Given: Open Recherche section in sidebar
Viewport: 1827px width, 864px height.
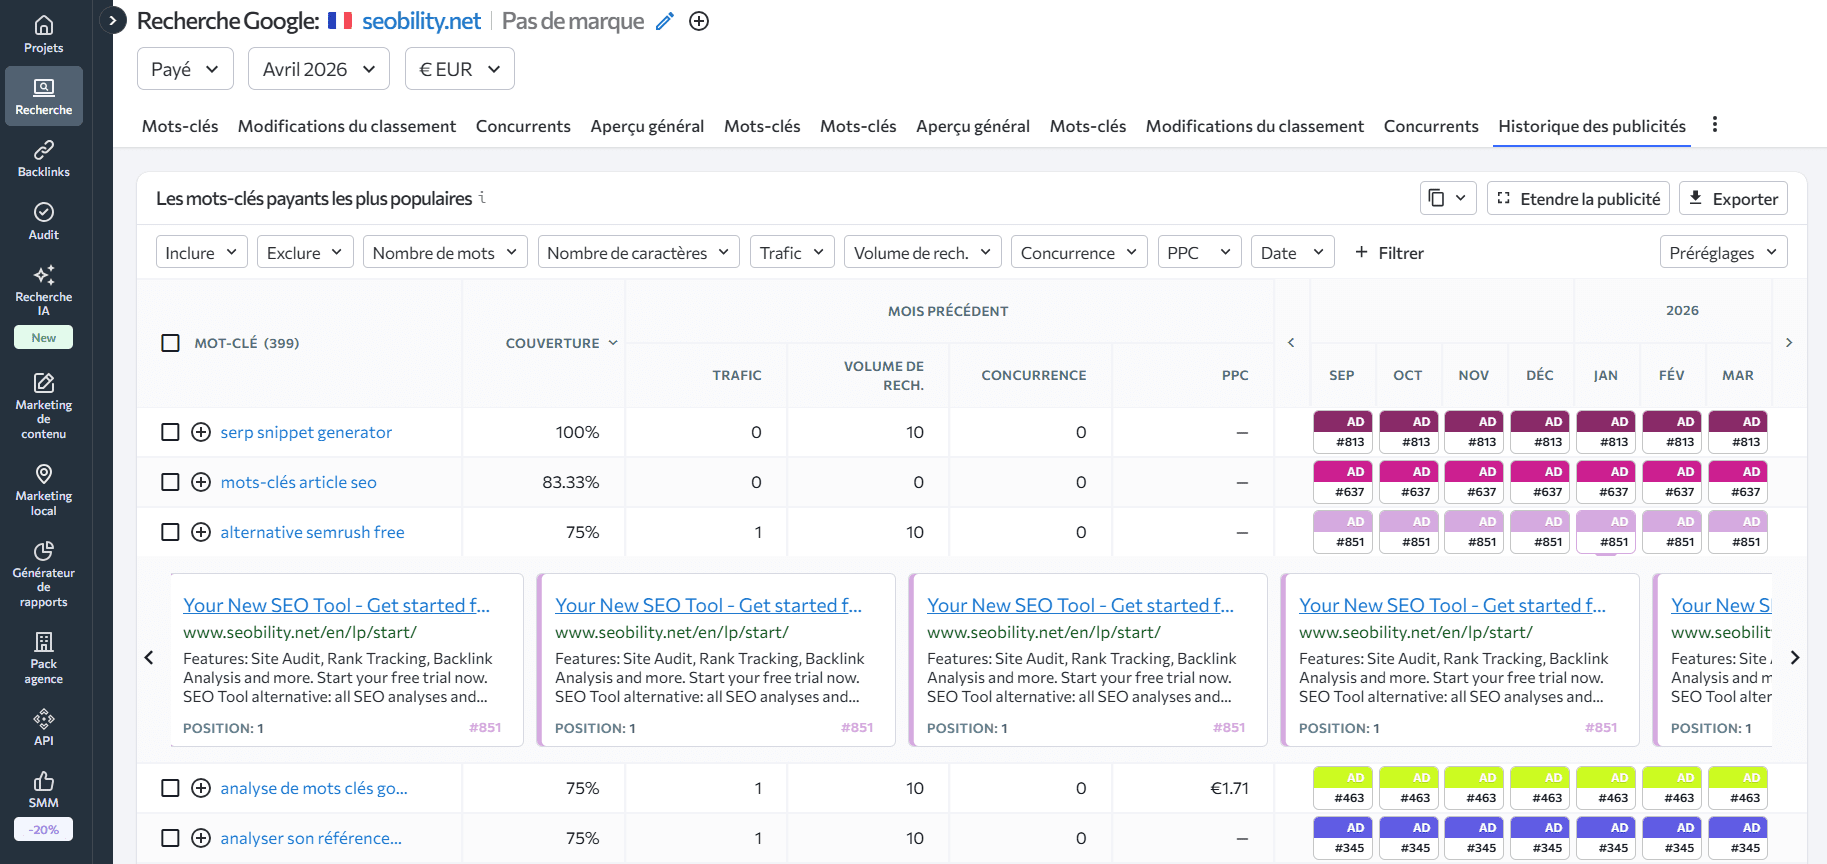Looking at the screenshot, I should (43, 96).
